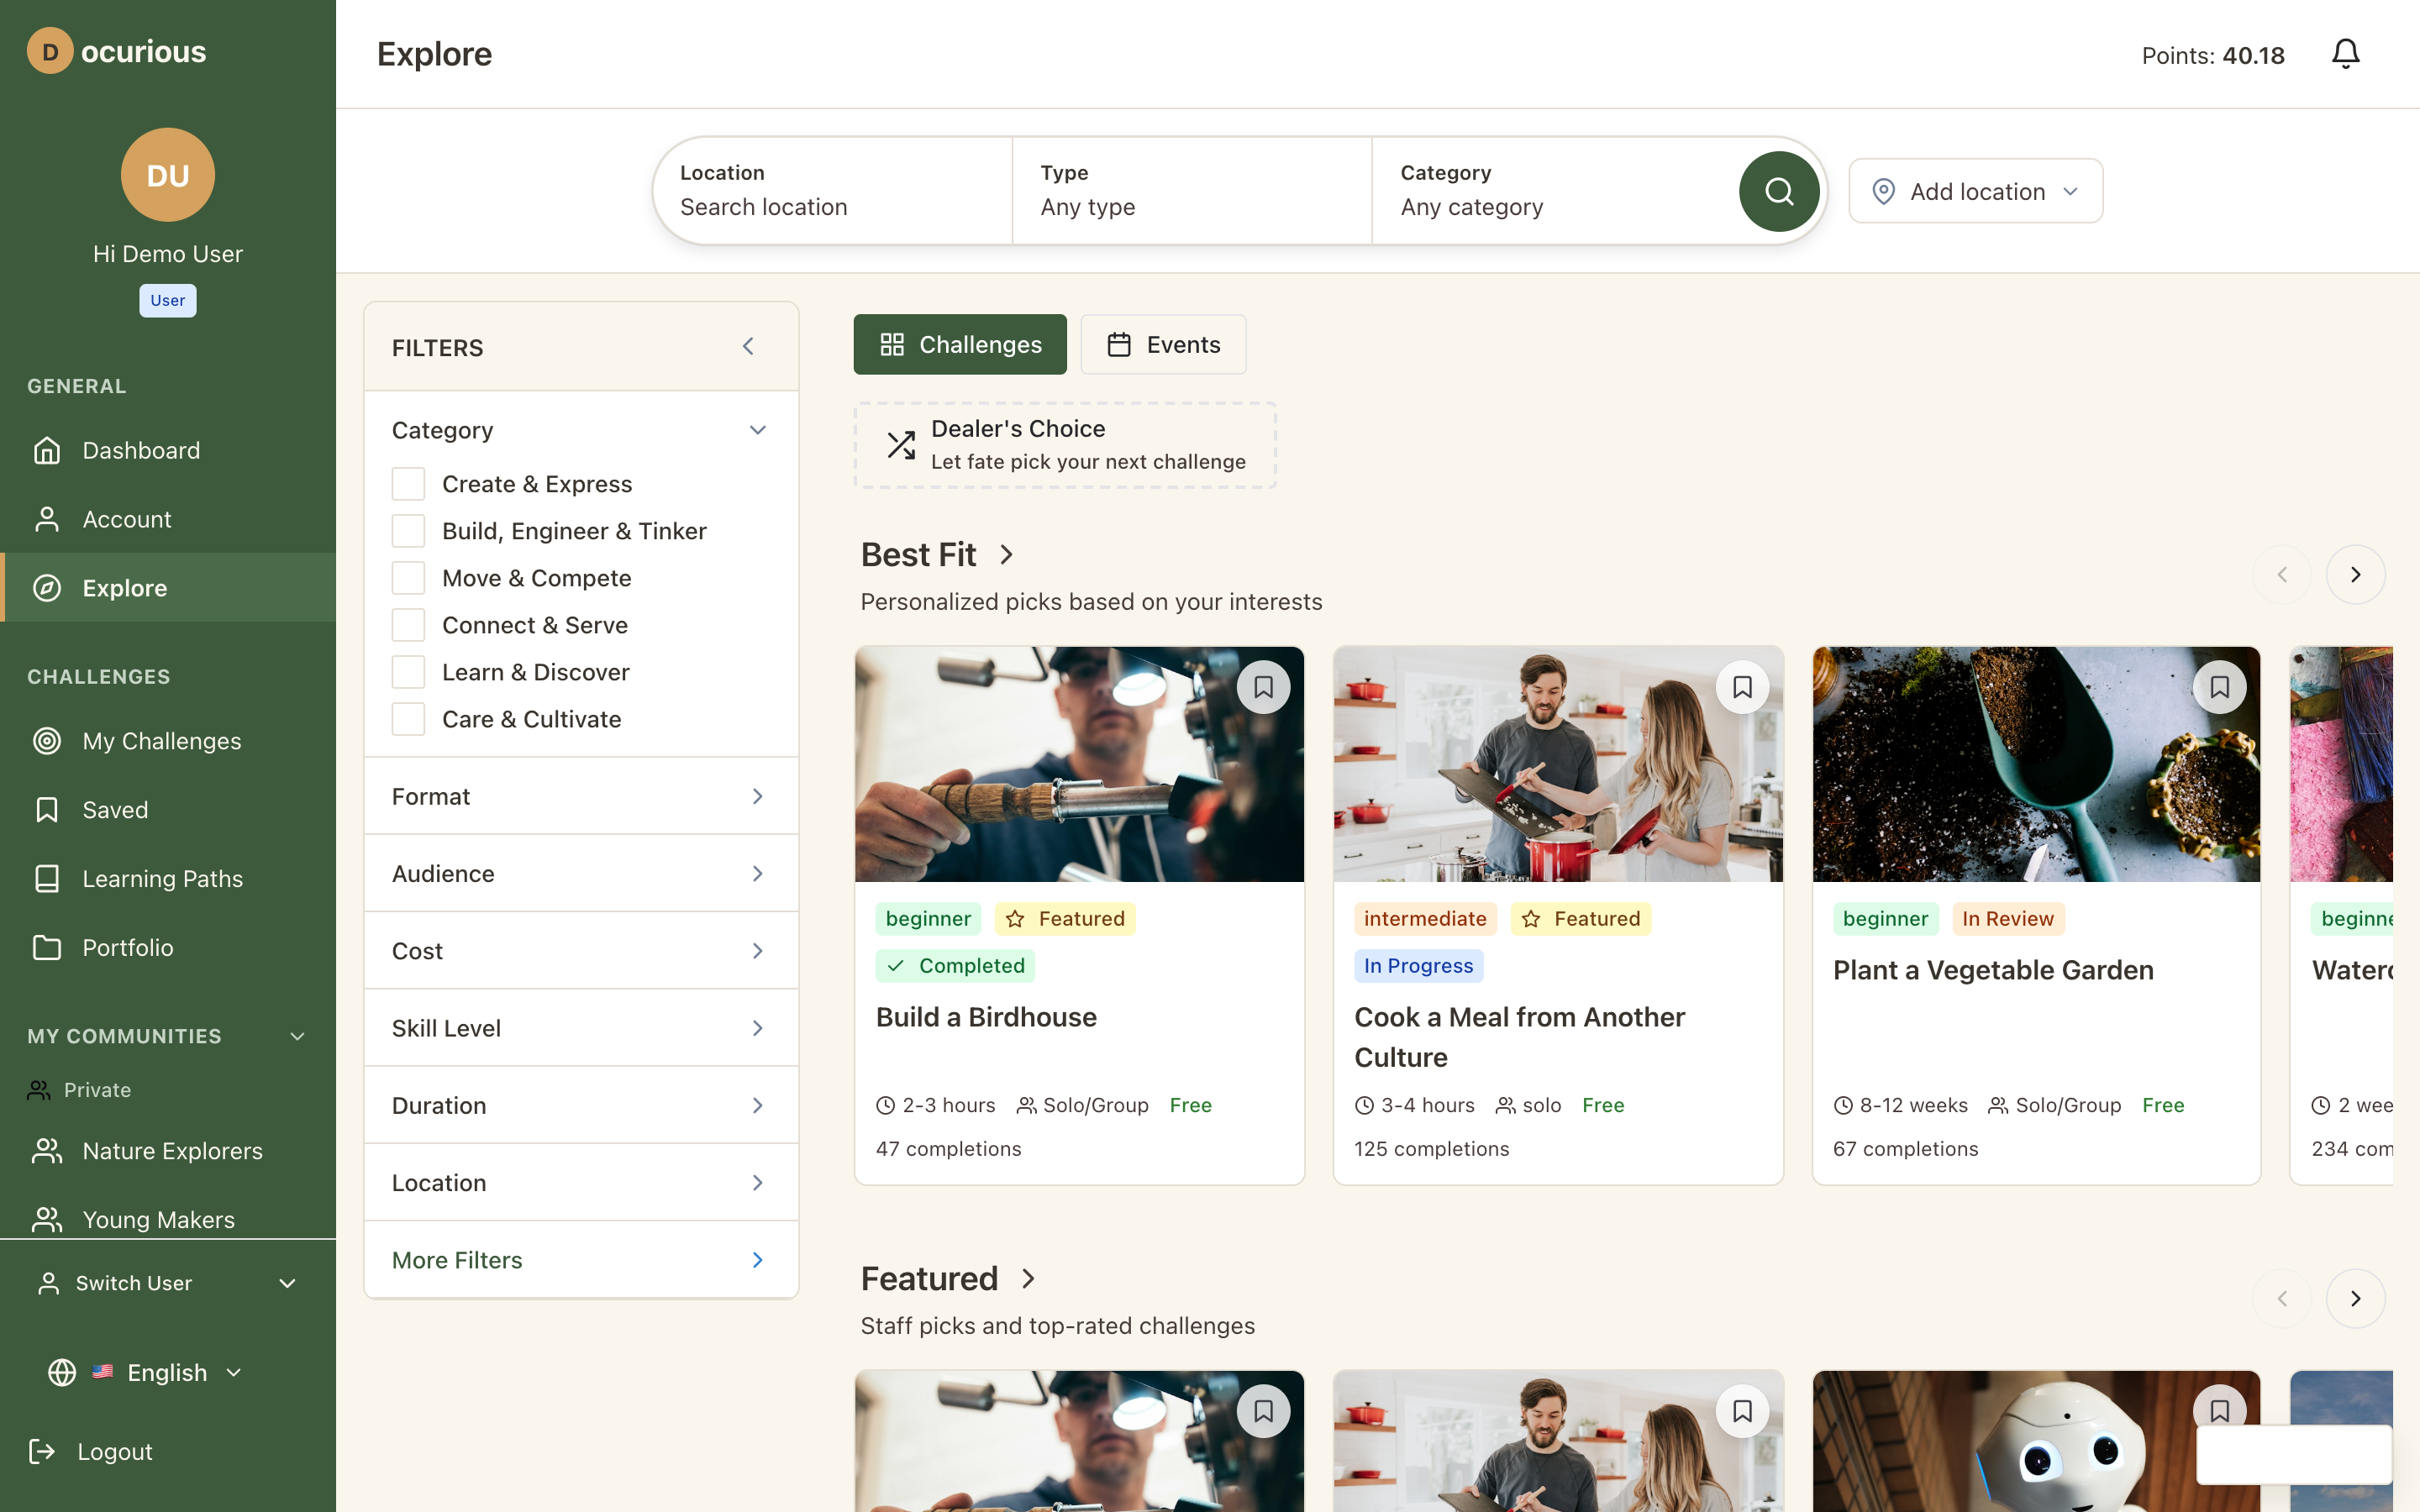Viewport: 2420px width, 1512px height.
Task: Save the Plant a Vegetable Garden challenge
Action: click(2219, 688)
